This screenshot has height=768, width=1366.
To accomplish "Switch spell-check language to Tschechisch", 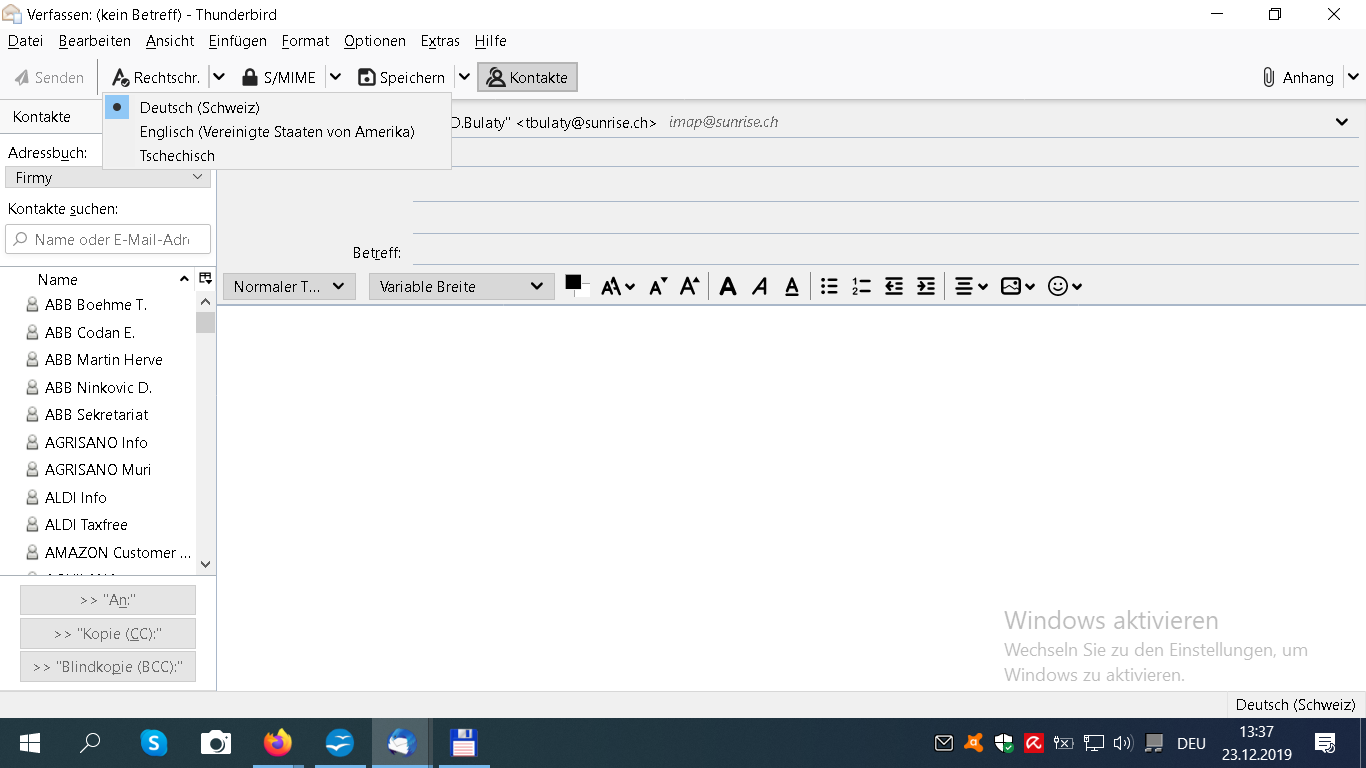I will [177, 155].
